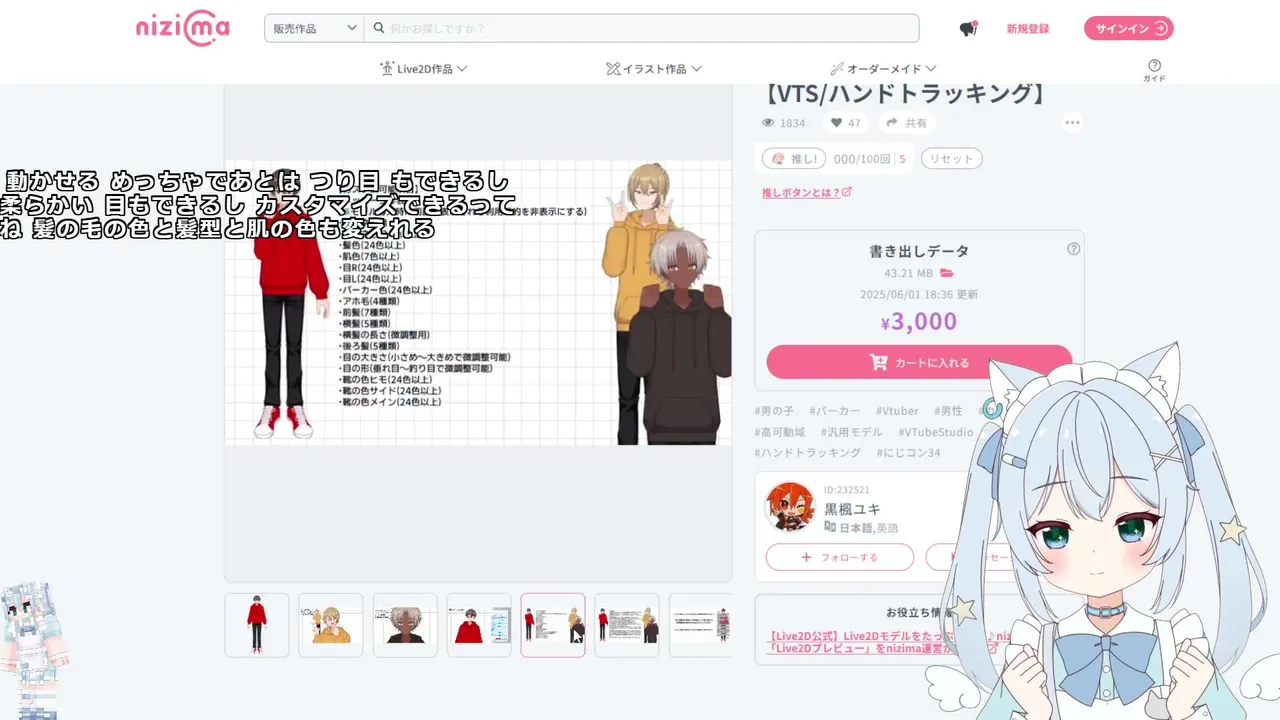This screenshot has width=1280, height=720.
Task: Expand the Live2D作品 menu
Action: pyautogui.click(x=424, y=69)
